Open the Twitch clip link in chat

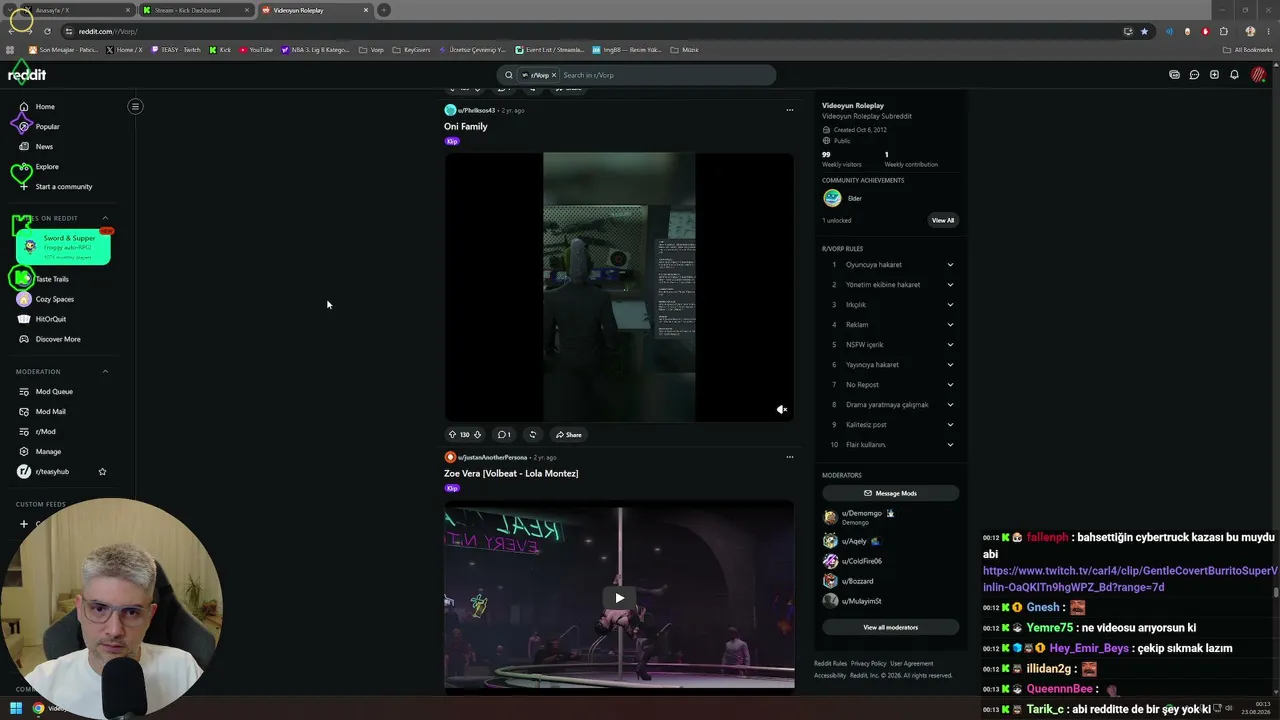point(1130,579)
